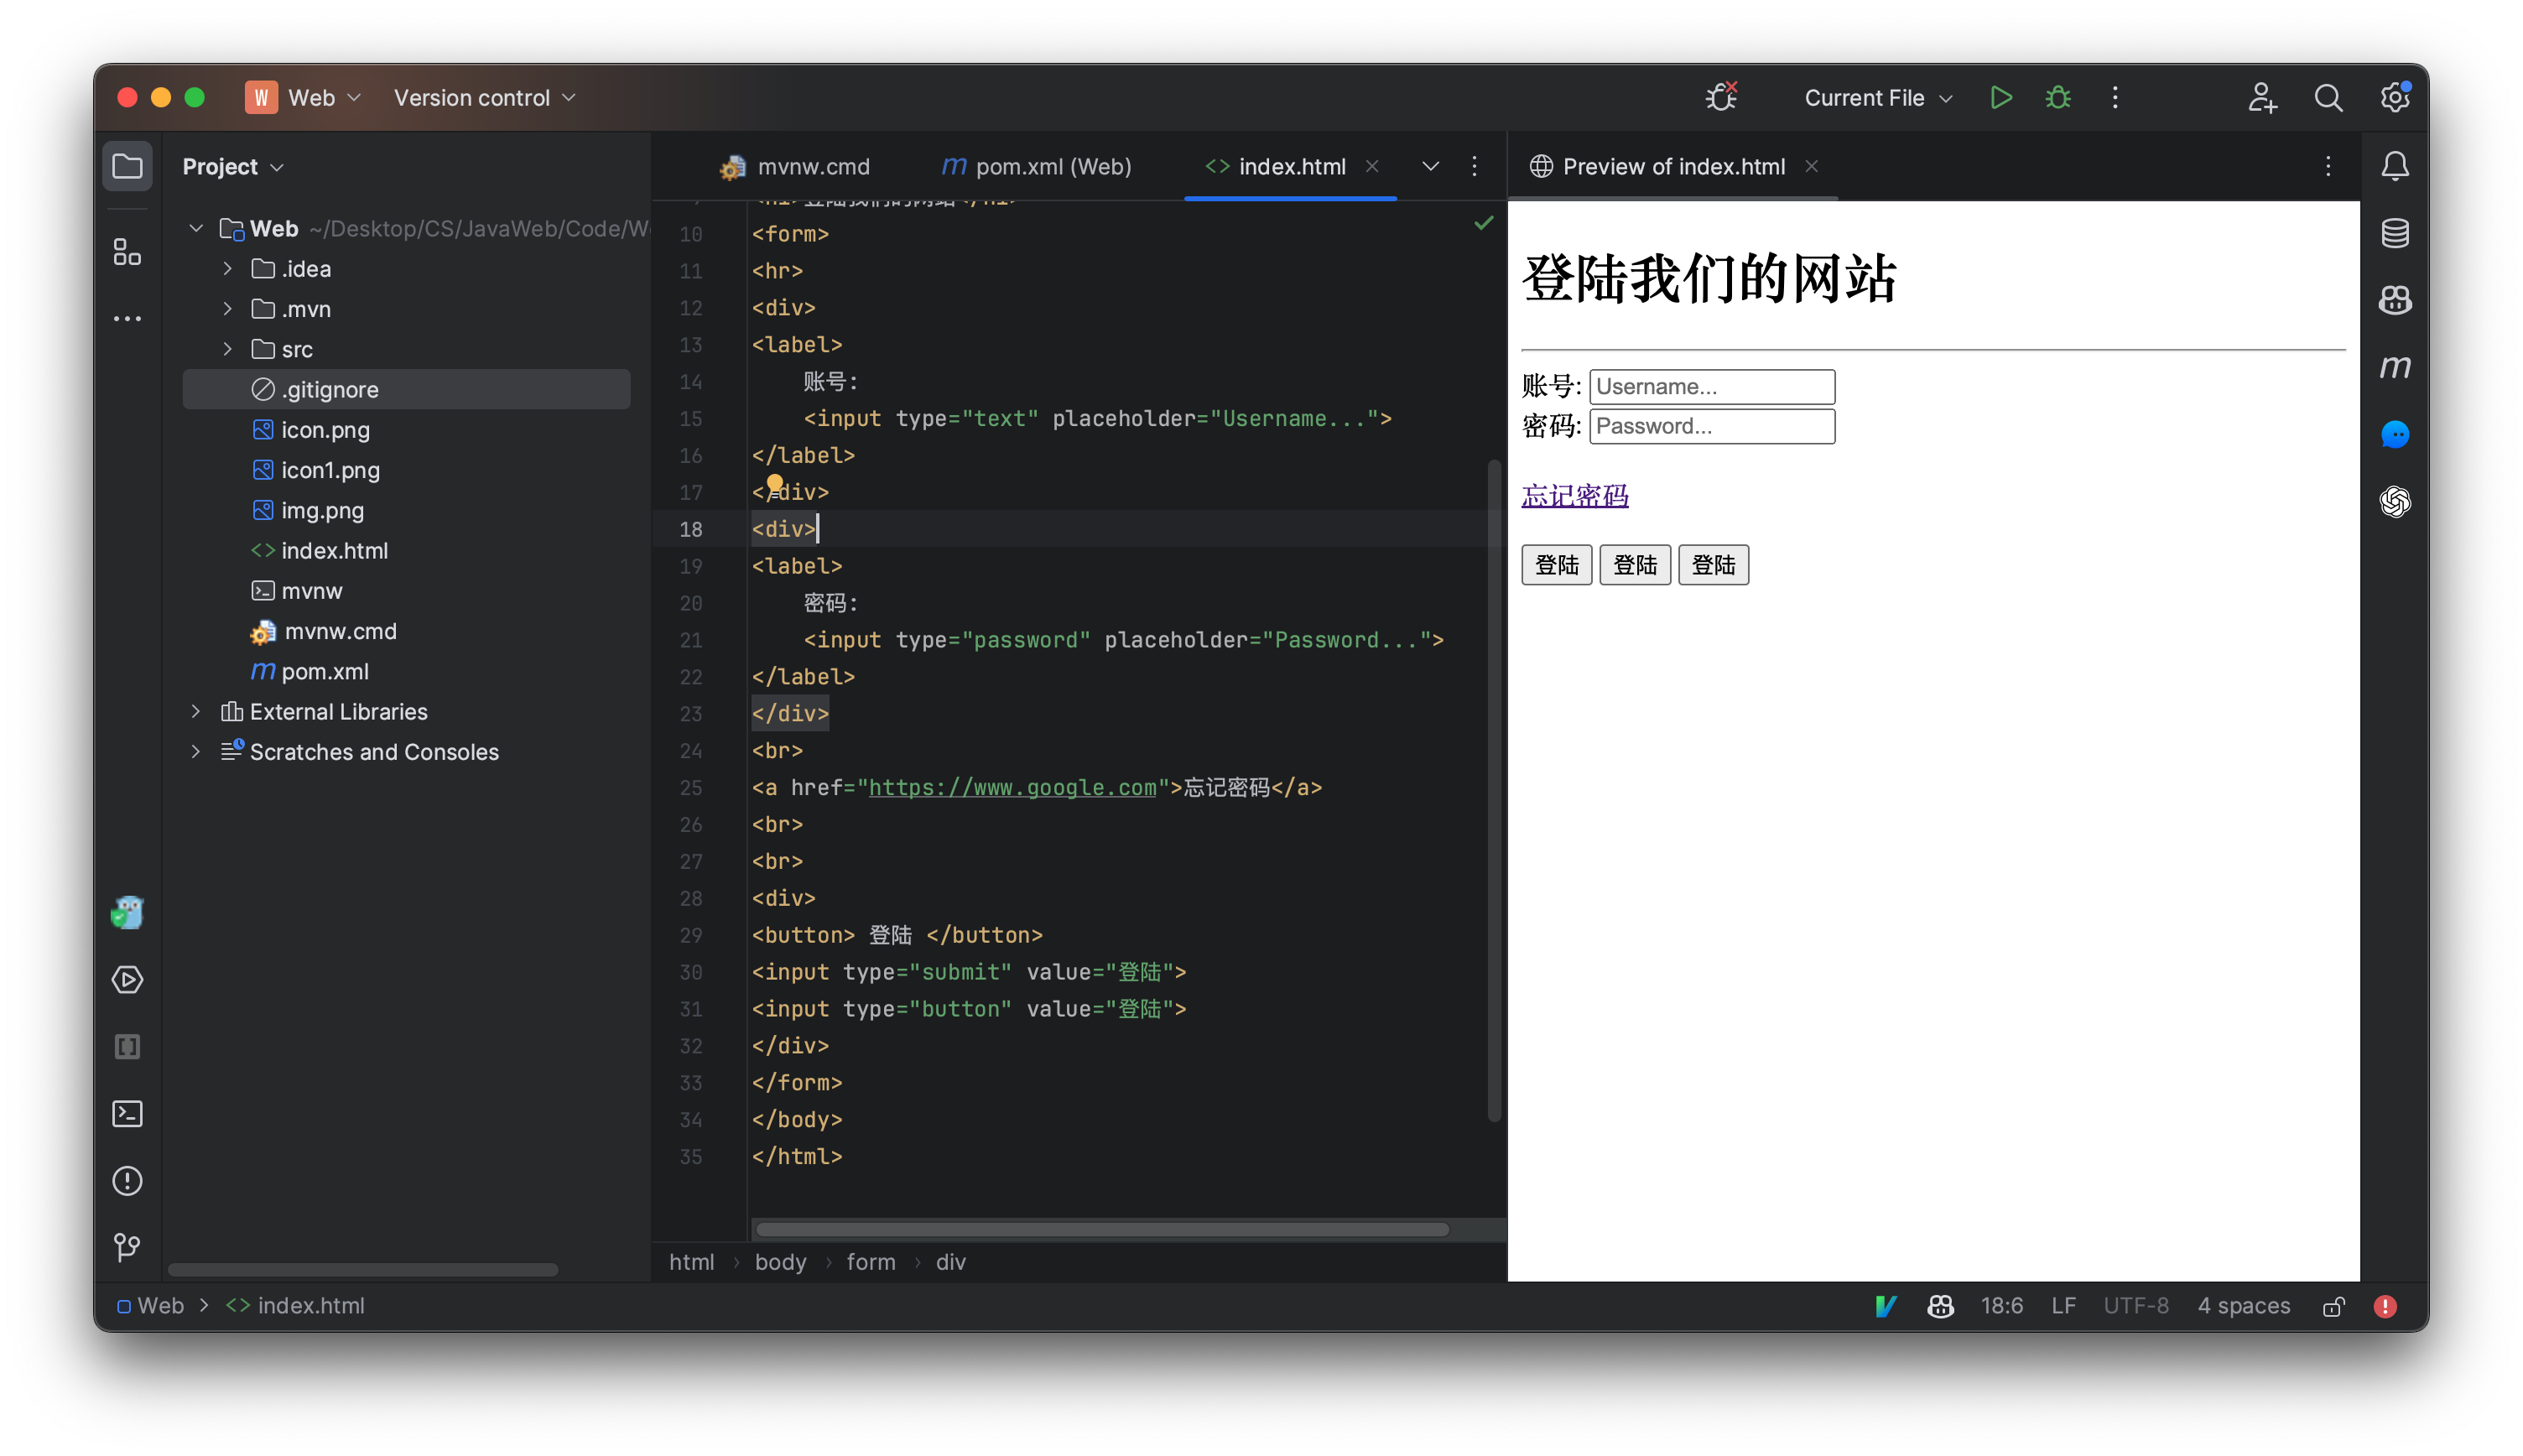Expand Scratches and Consoles node
This screenshot has height=1456, width=2523.
coord(196,751)
